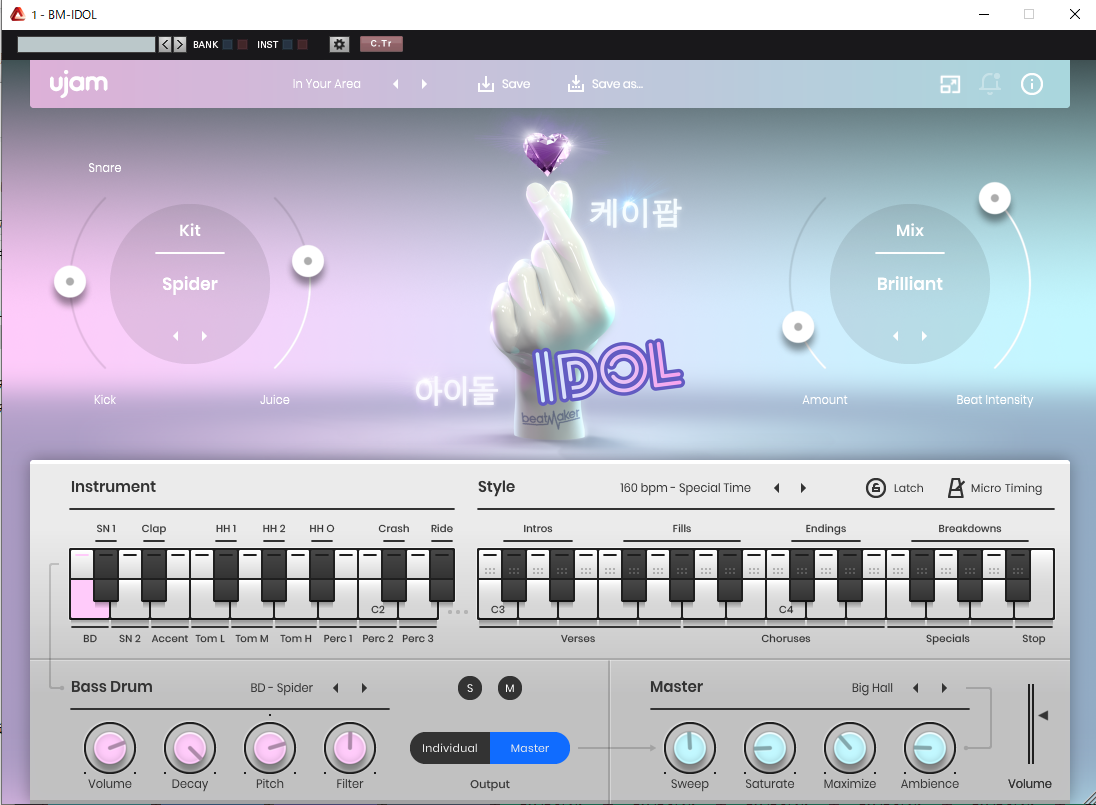Viewport: 1096px width, 805px height.
Task: Click the host preset name field
Action: coord(86,44)
